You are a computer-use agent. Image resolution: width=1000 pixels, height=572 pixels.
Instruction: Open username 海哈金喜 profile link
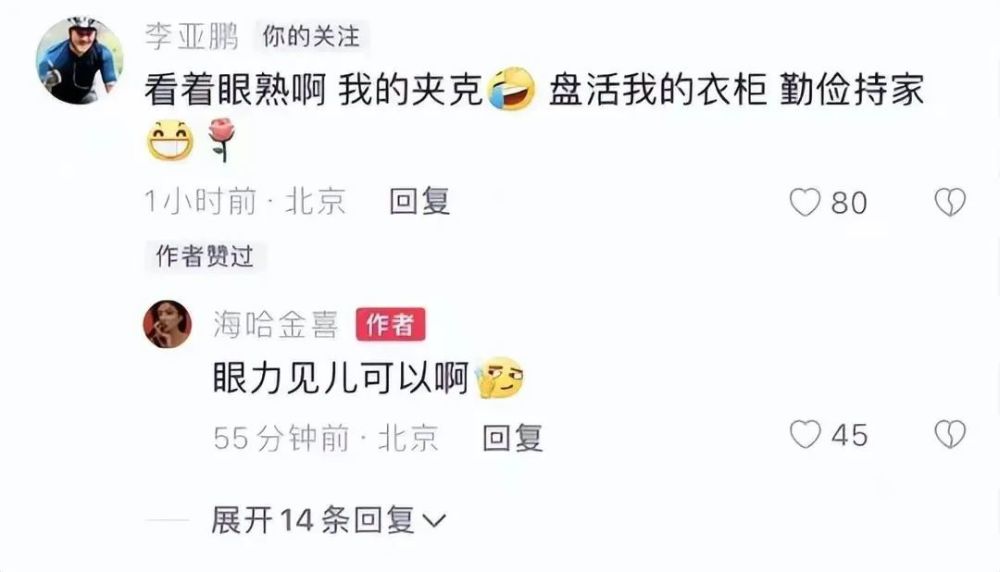pos(276,325)
